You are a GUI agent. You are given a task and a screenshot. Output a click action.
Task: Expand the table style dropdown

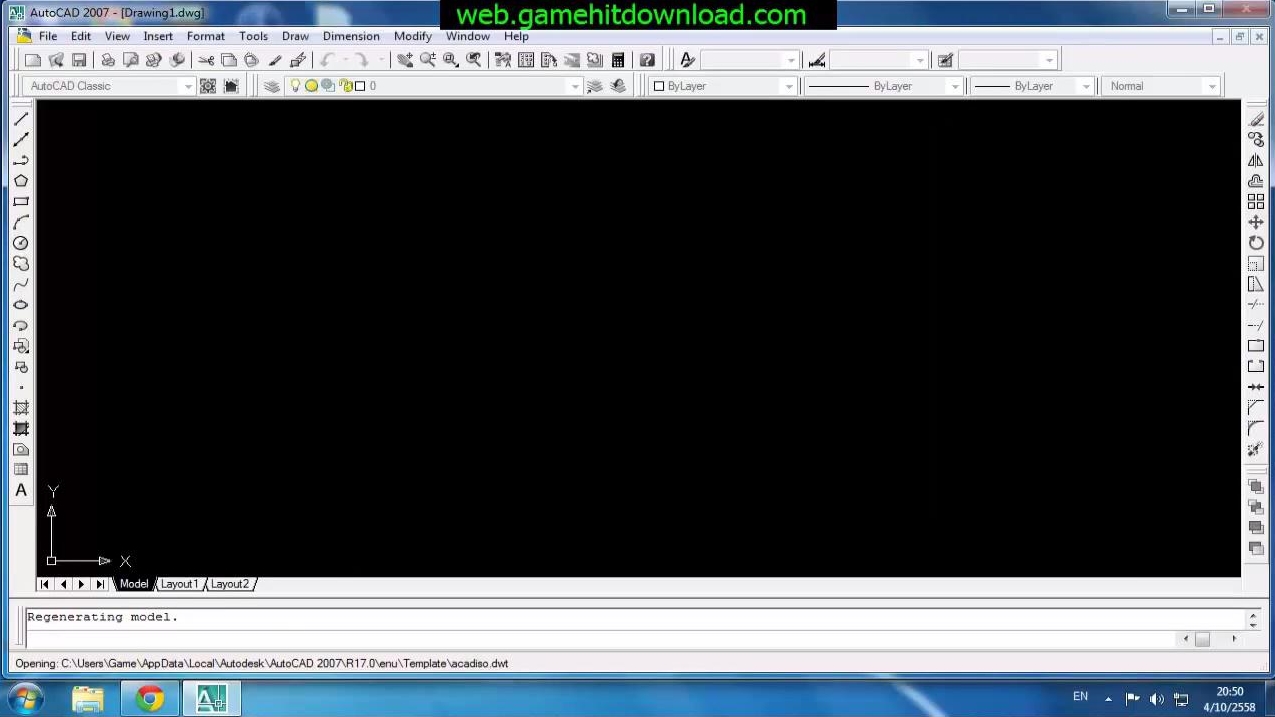tap(1049, 60)
